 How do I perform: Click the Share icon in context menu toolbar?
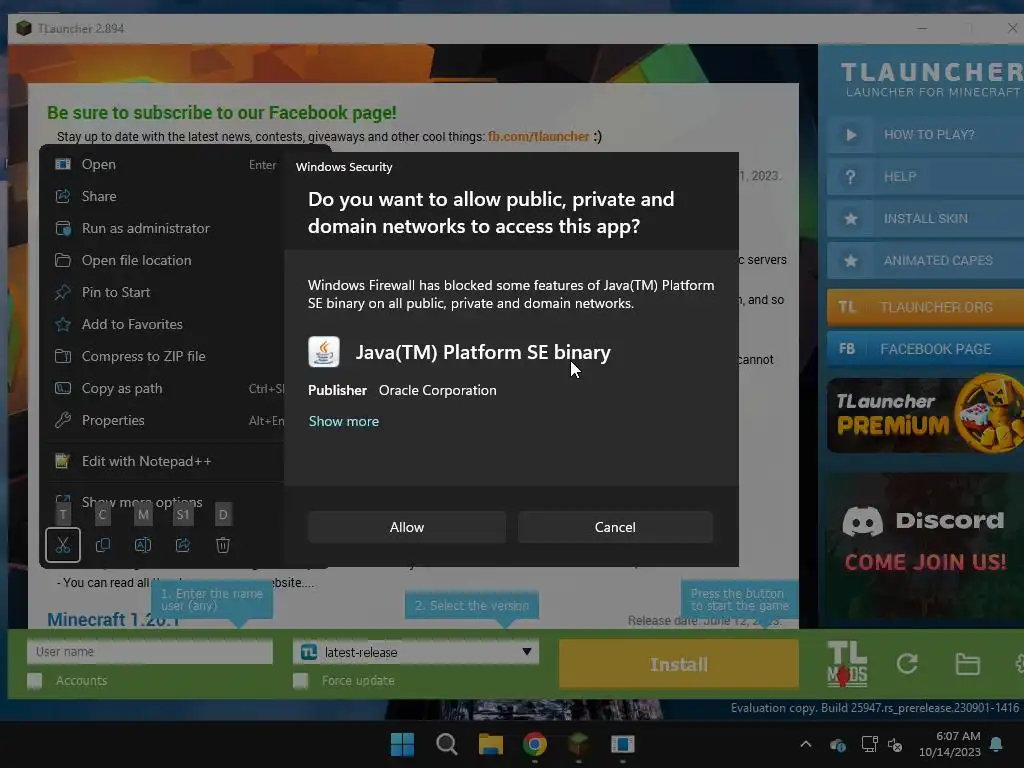pos(183,545)
